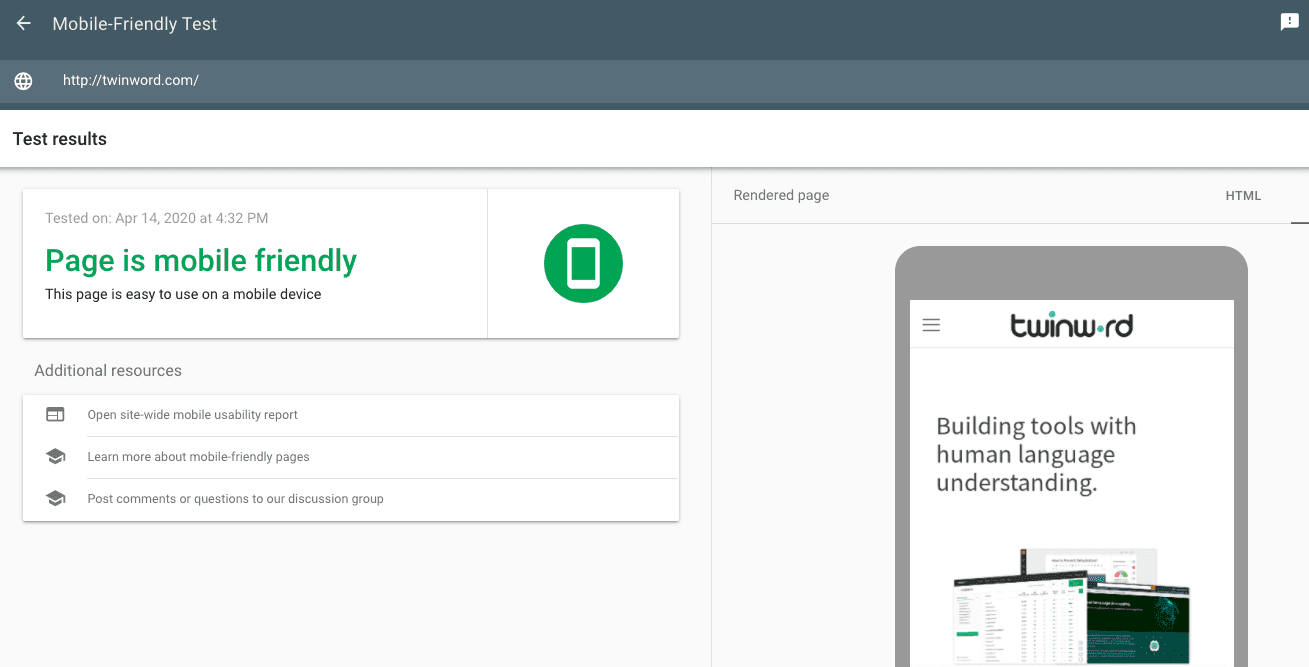Screen dimensions: 1309x667
Task: Switch to the HTML tab
Action: pyautogui.click(x=1243, y=196)
